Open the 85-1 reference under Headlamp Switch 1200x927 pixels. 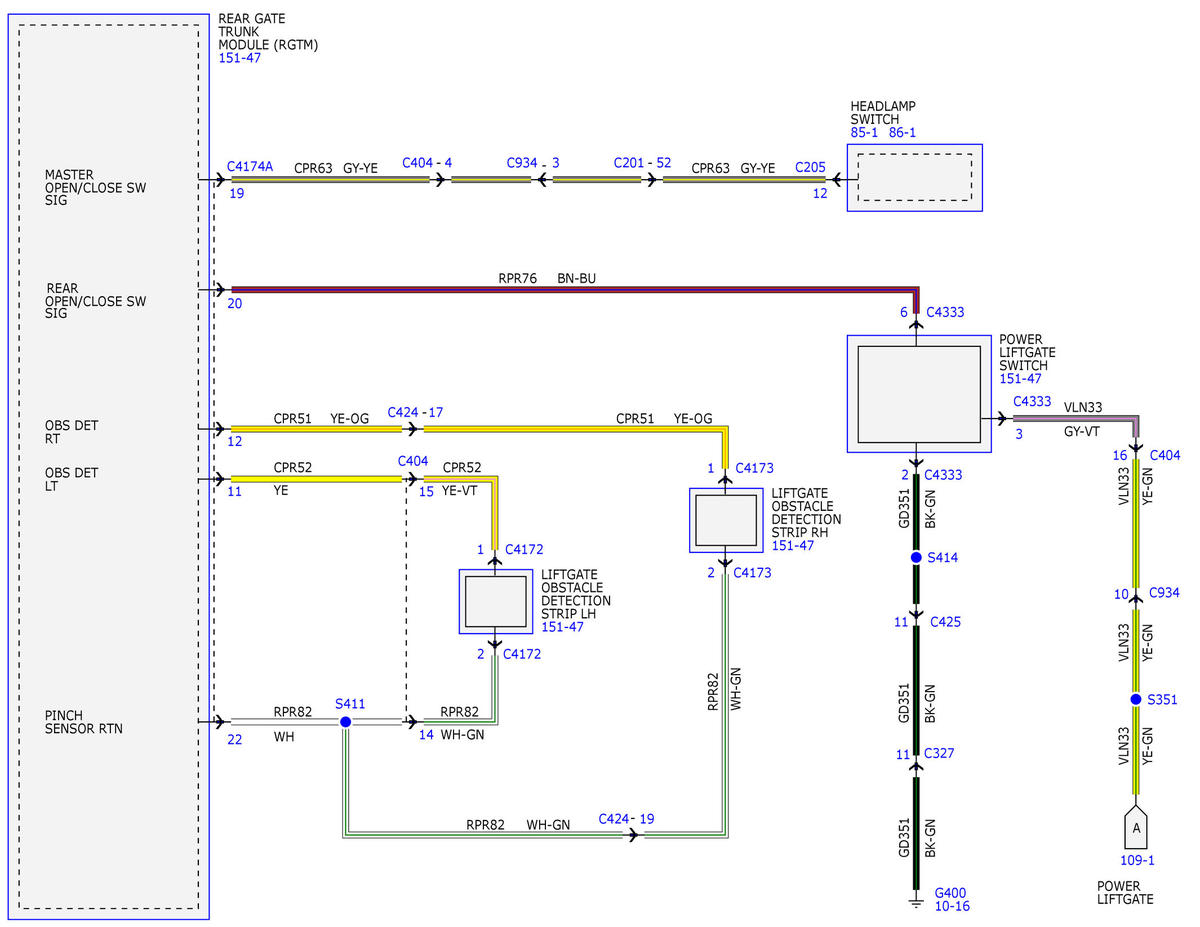tap(864, 132)
